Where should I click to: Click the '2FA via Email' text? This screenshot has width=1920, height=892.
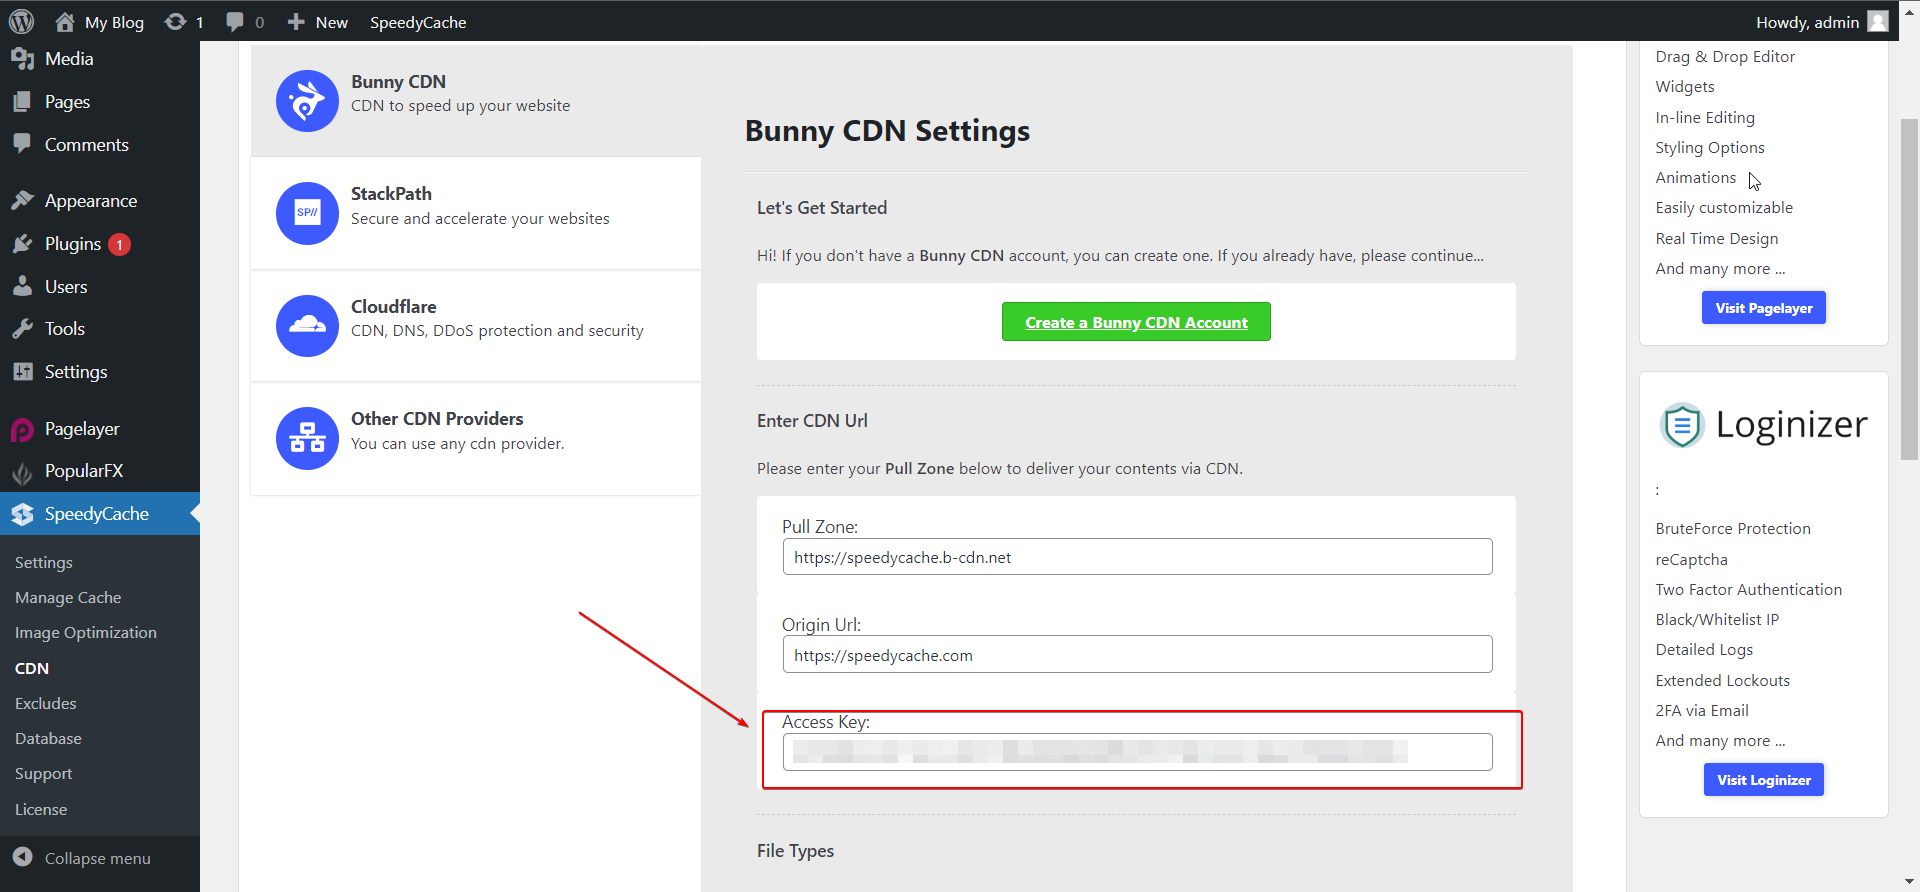point(1702,710)
